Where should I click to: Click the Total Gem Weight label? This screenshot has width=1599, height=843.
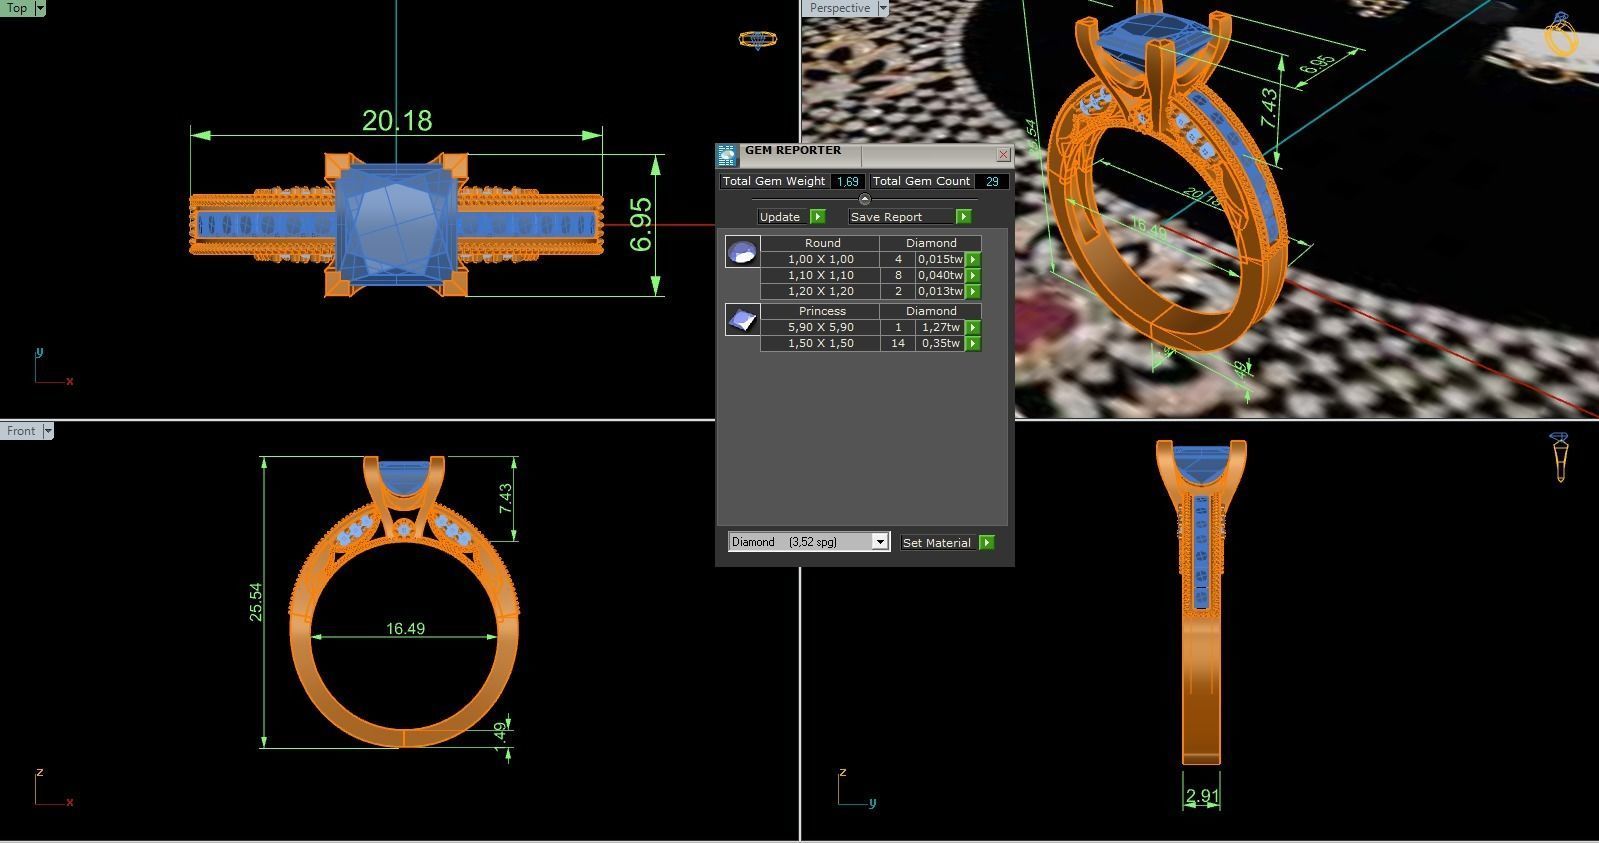click(x=774, y=181)
